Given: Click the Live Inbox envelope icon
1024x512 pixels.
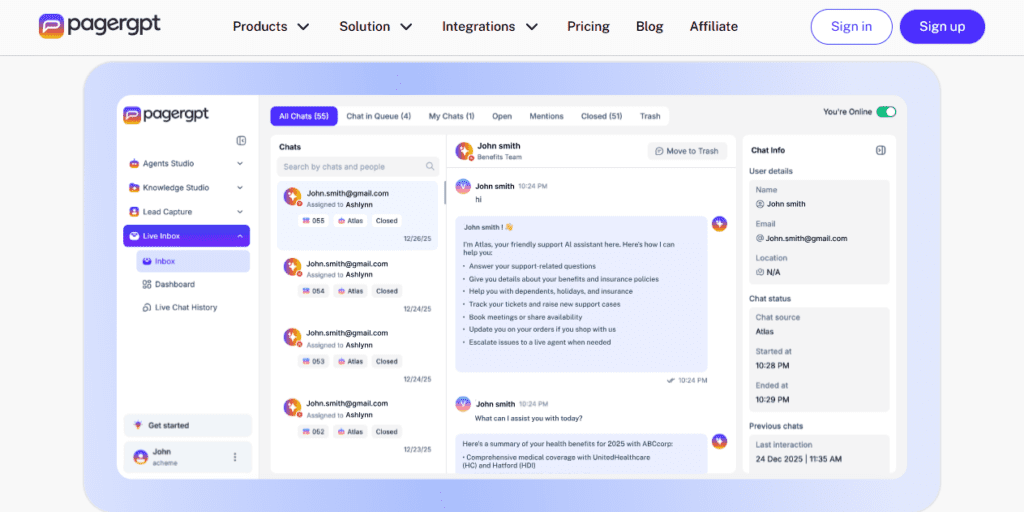Looking at the screenshot, I should [134, 236].
